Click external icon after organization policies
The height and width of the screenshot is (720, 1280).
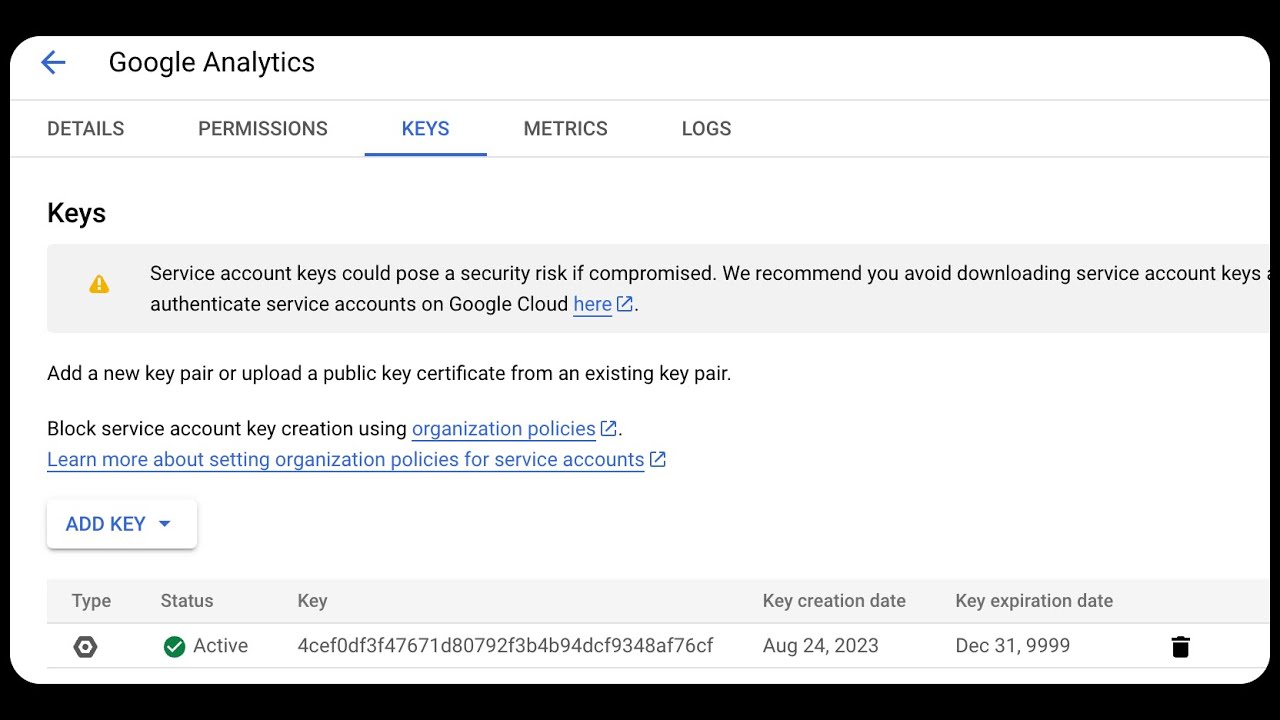pyautogui.click(x=608, y=429)
